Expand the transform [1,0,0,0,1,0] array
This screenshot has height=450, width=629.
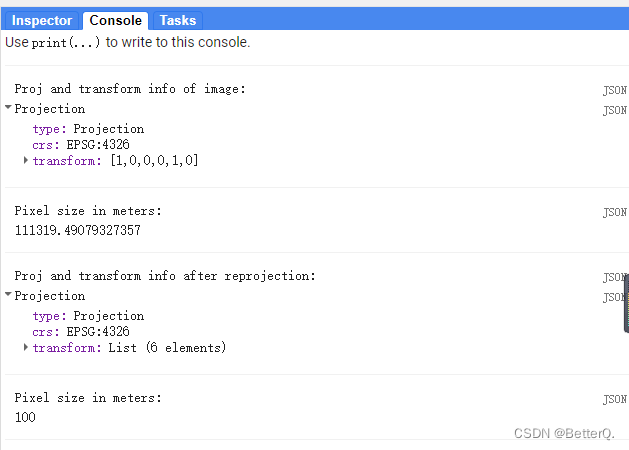pos(26,160)
